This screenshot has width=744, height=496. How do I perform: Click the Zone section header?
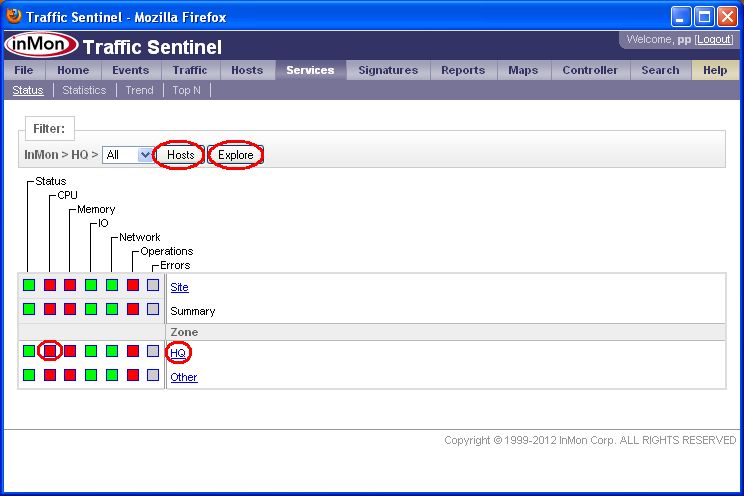click(184, 332)
